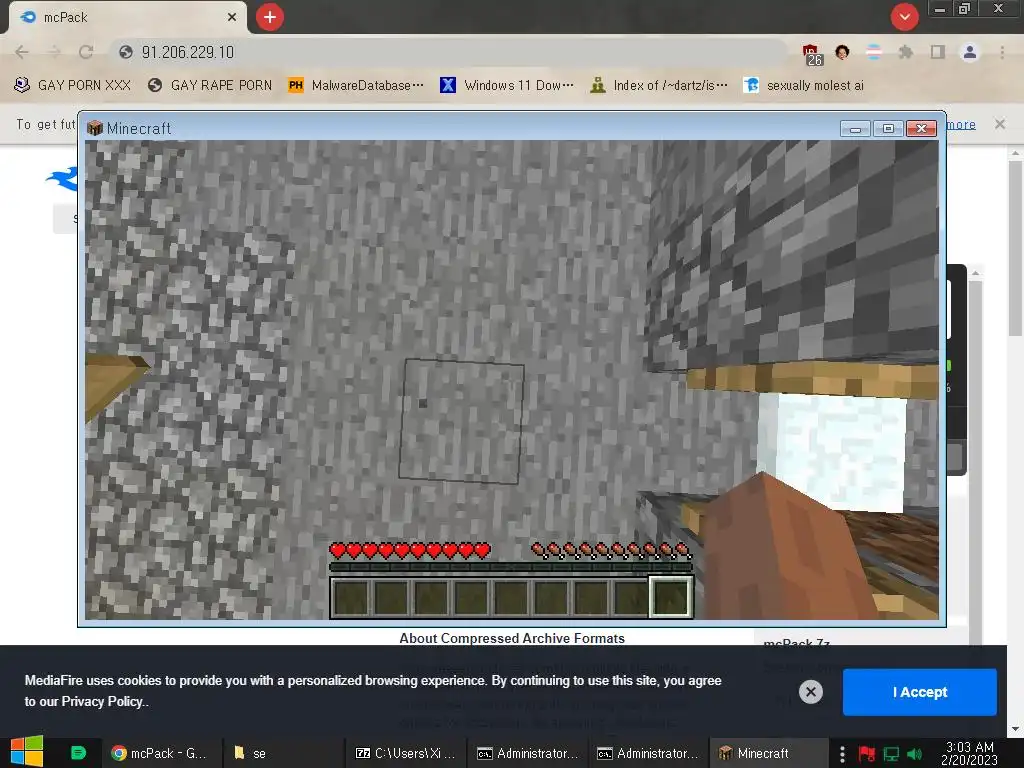Screen dimensions: 1024x768
Task: Dismiss the Chrome infobar with its X
Action: [x=1000, y=124]
